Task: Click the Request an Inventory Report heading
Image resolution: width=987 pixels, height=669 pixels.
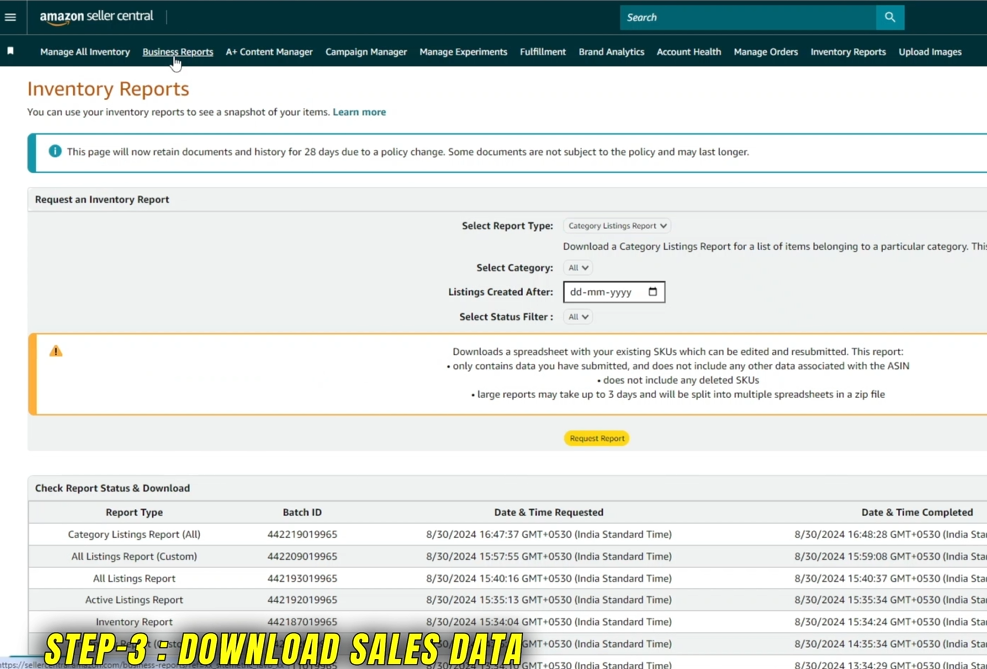Action: point(102,200)
